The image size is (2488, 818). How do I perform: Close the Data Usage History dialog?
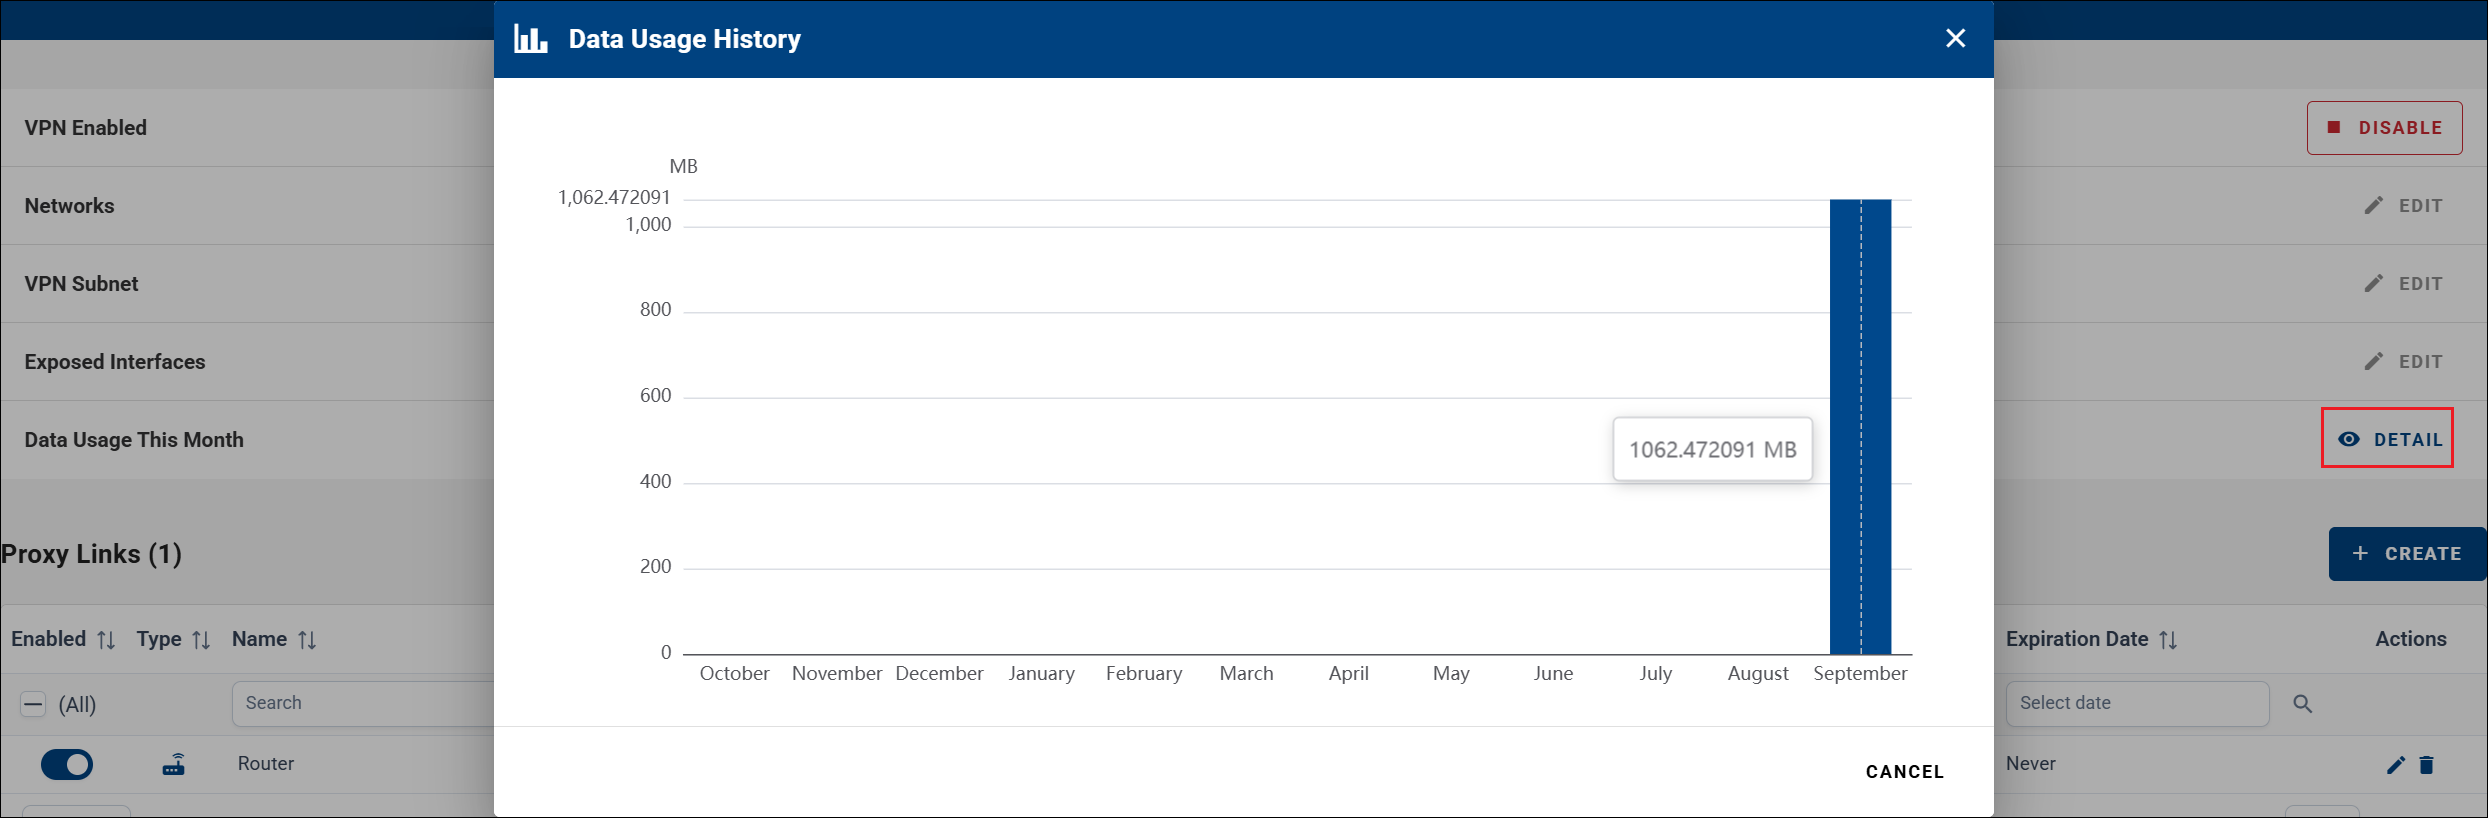1955,38
